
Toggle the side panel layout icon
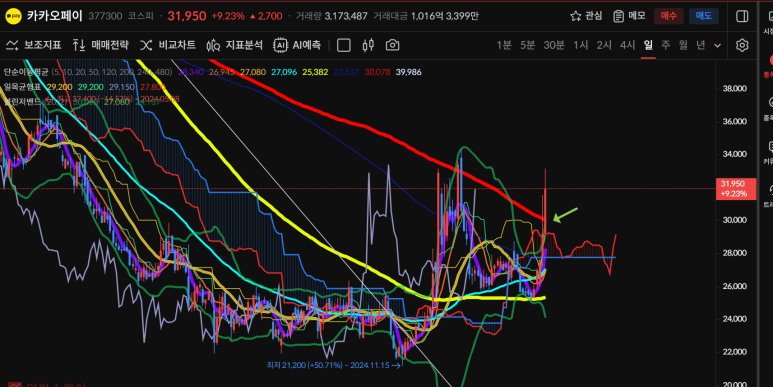click(742, 16)
